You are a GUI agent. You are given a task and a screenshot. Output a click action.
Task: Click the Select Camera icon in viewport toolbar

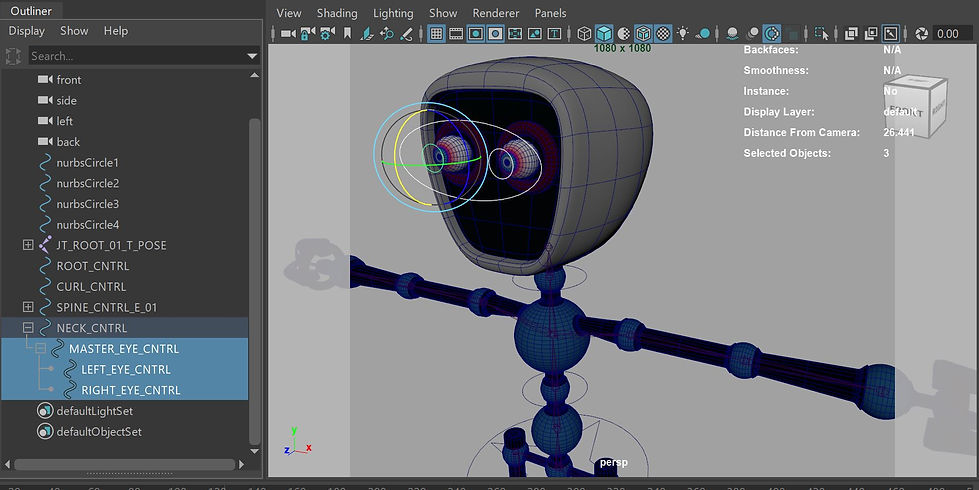[288, 34]
